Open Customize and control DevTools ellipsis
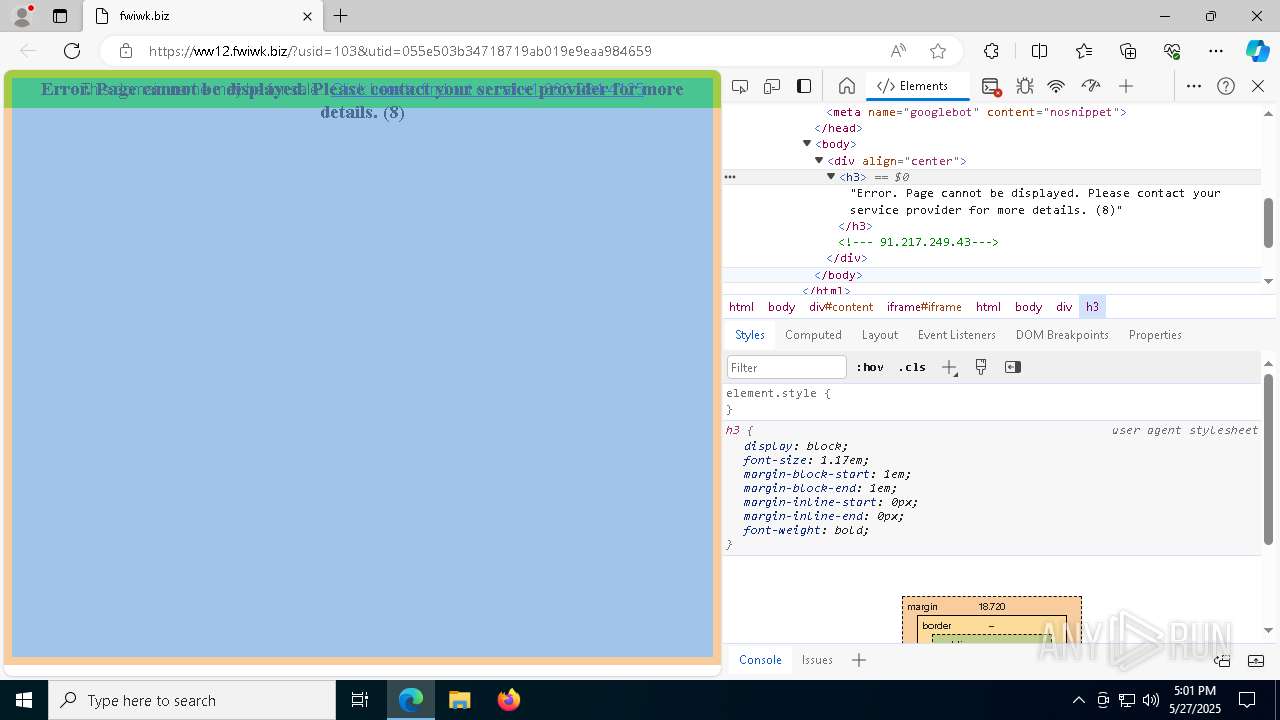Image resolution: width=1280 pixels, height=720 pixels. click(x=1194, y=86)
